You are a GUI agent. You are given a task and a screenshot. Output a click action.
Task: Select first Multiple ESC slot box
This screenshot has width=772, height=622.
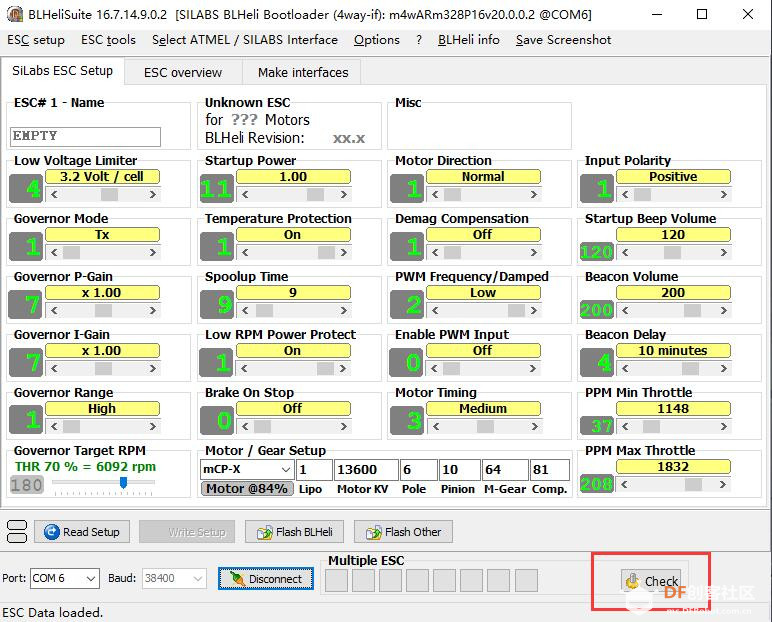point(336,581)
